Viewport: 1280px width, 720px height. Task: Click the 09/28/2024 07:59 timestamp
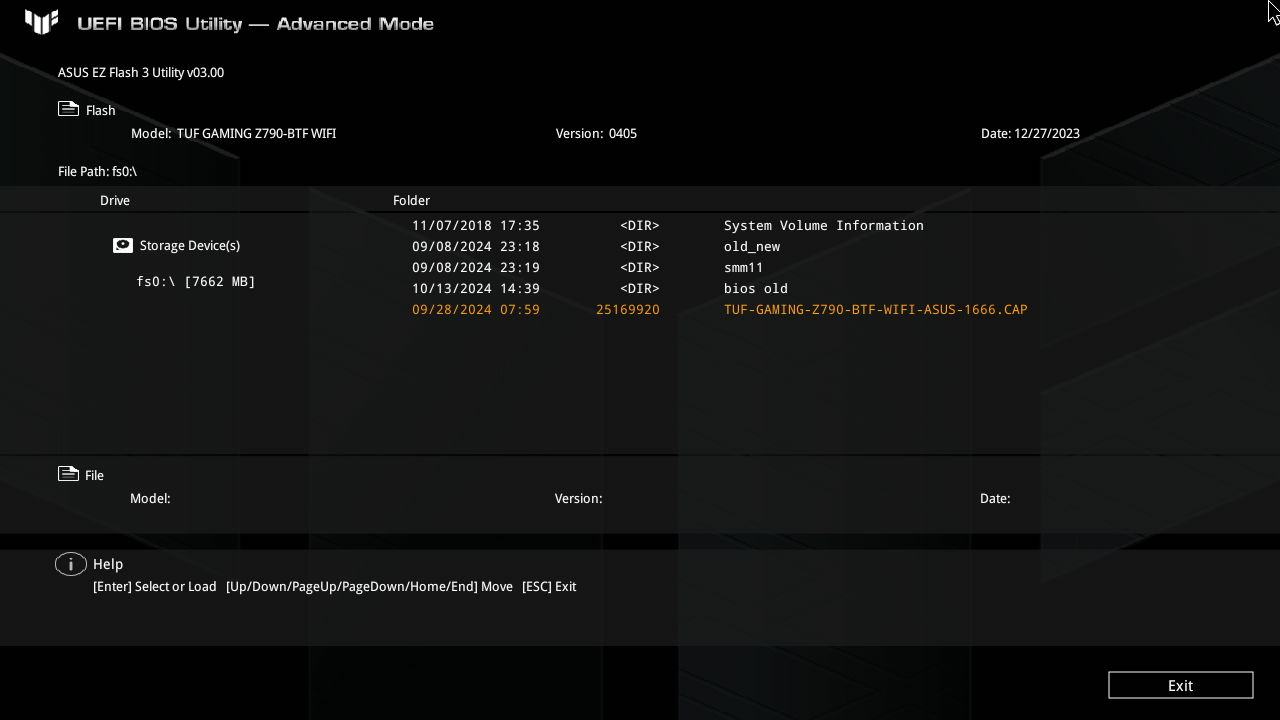click(476, 309)
